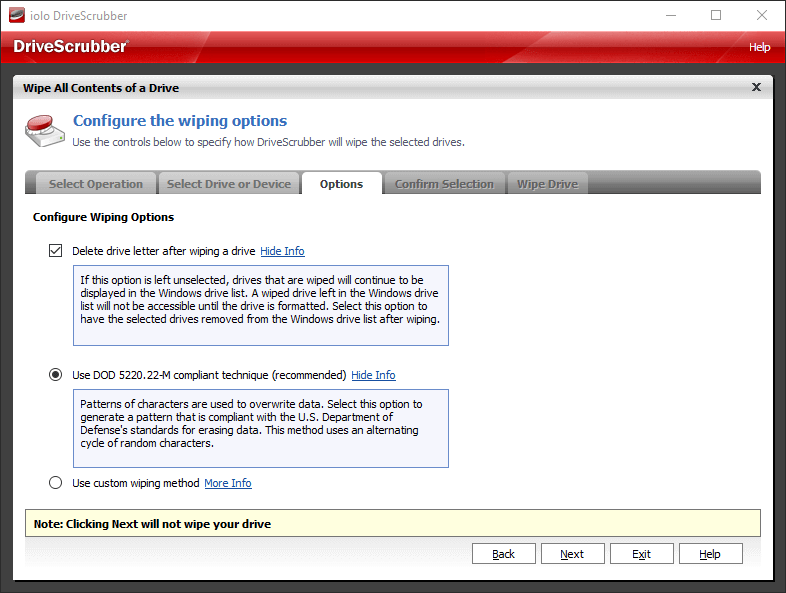Click the Options tab
The width and height of the screenshot is (786, 593).
(x=341, y=184)
